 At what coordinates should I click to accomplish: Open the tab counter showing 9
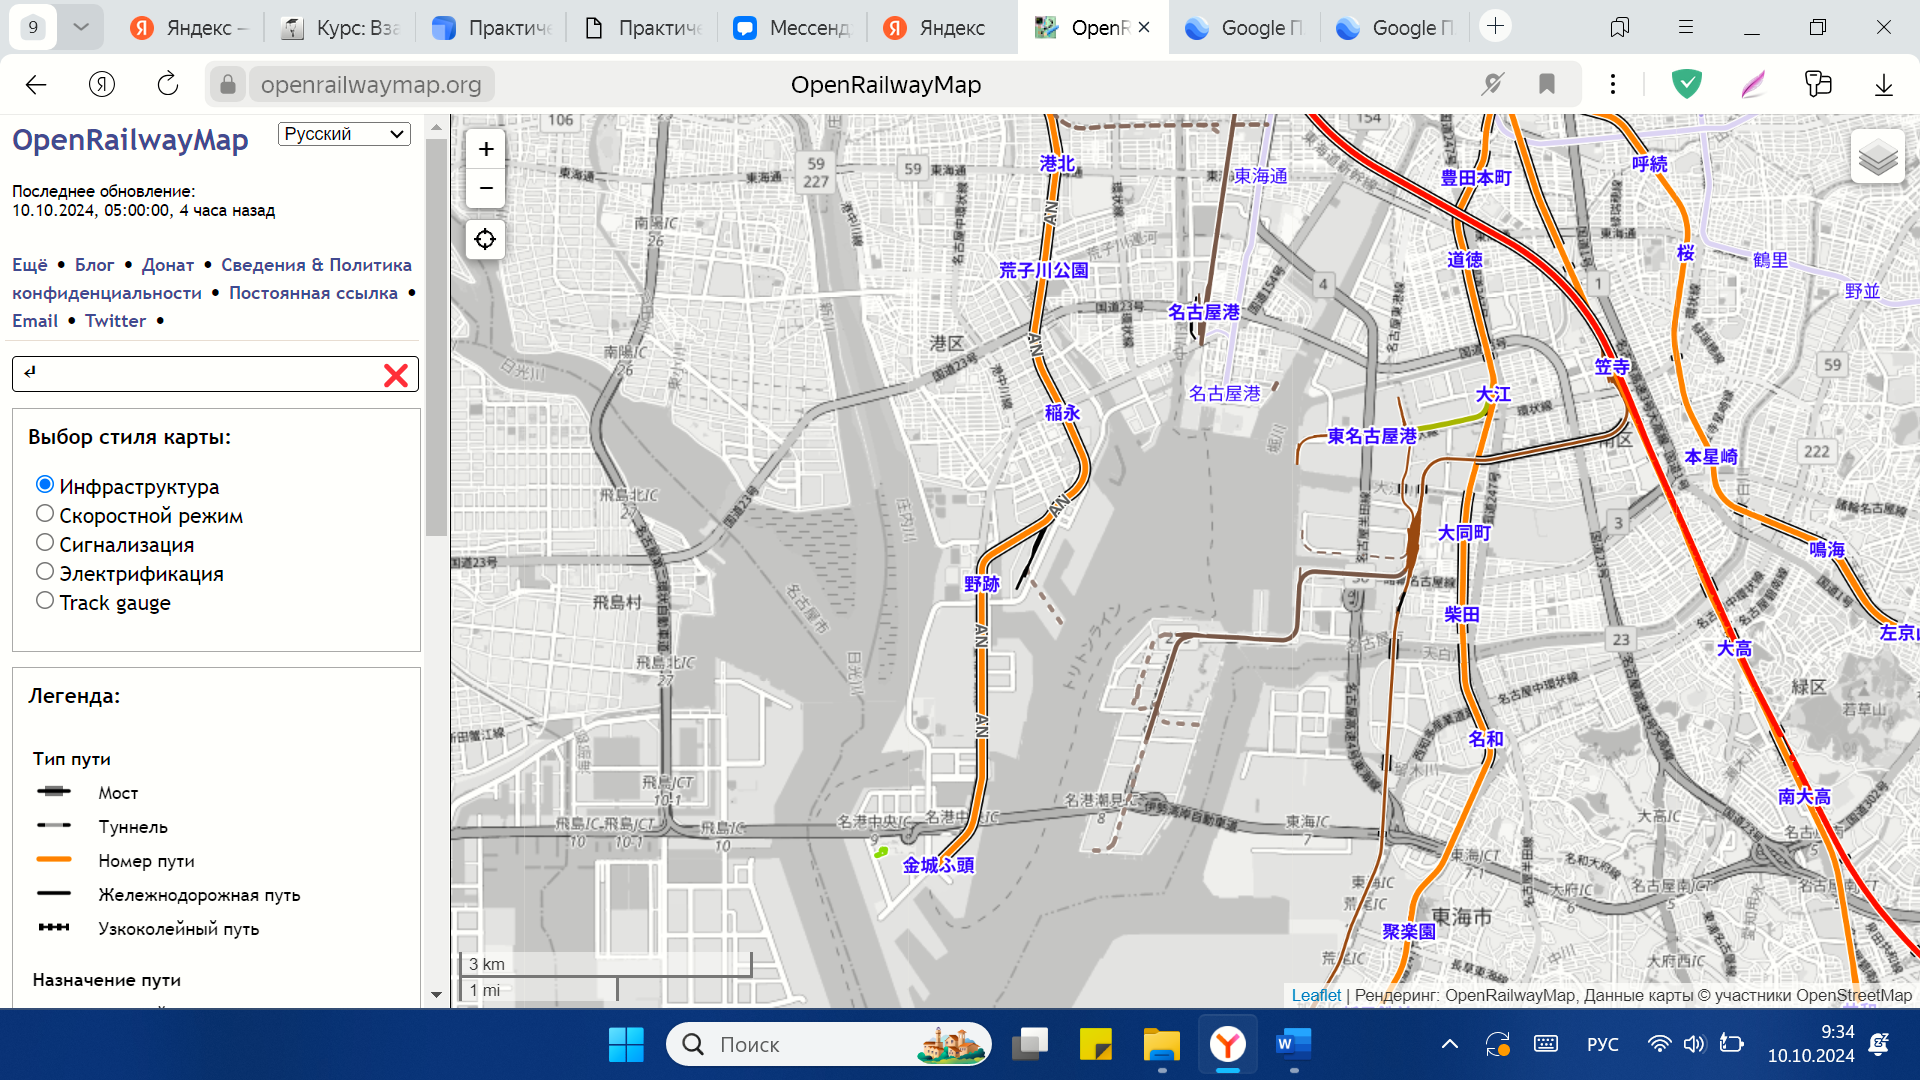click(33, 27)
